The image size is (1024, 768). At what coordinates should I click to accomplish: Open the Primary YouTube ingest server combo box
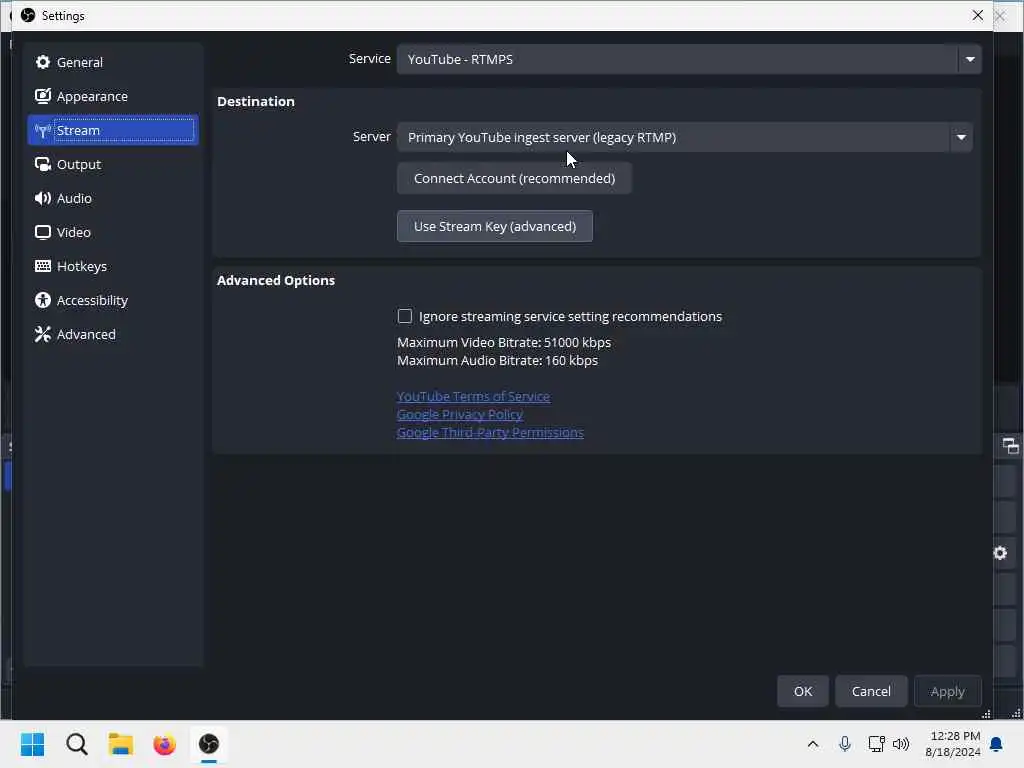click(684, 137)
